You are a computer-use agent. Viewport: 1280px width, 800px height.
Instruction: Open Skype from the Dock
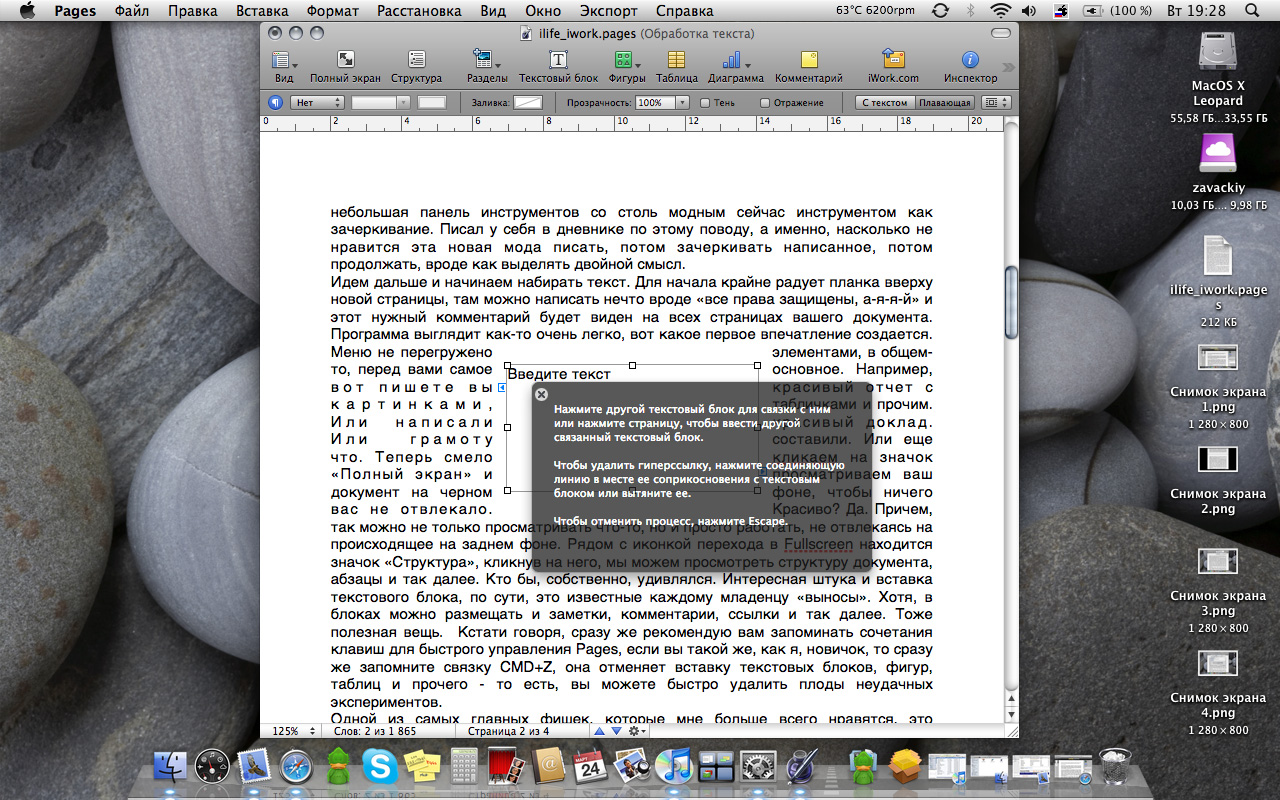tap(380, 767)
